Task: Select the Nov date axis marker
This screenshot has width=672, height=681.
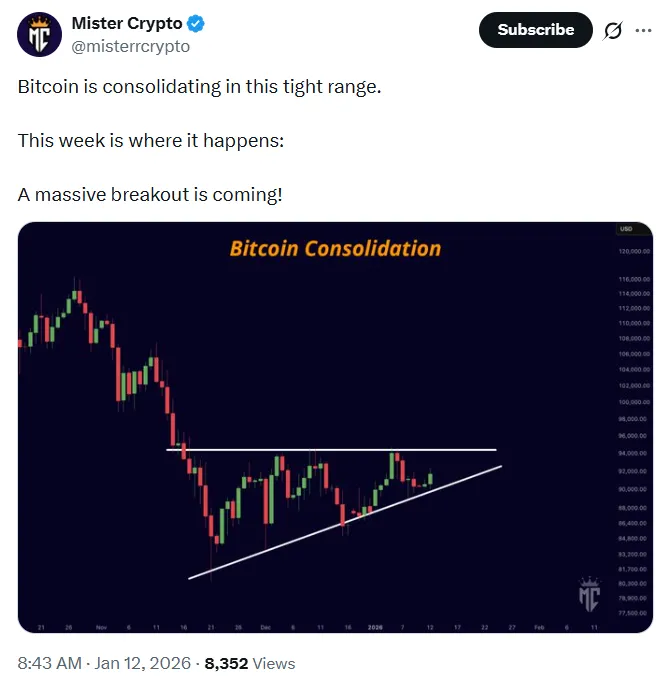Action: (101, 627)
